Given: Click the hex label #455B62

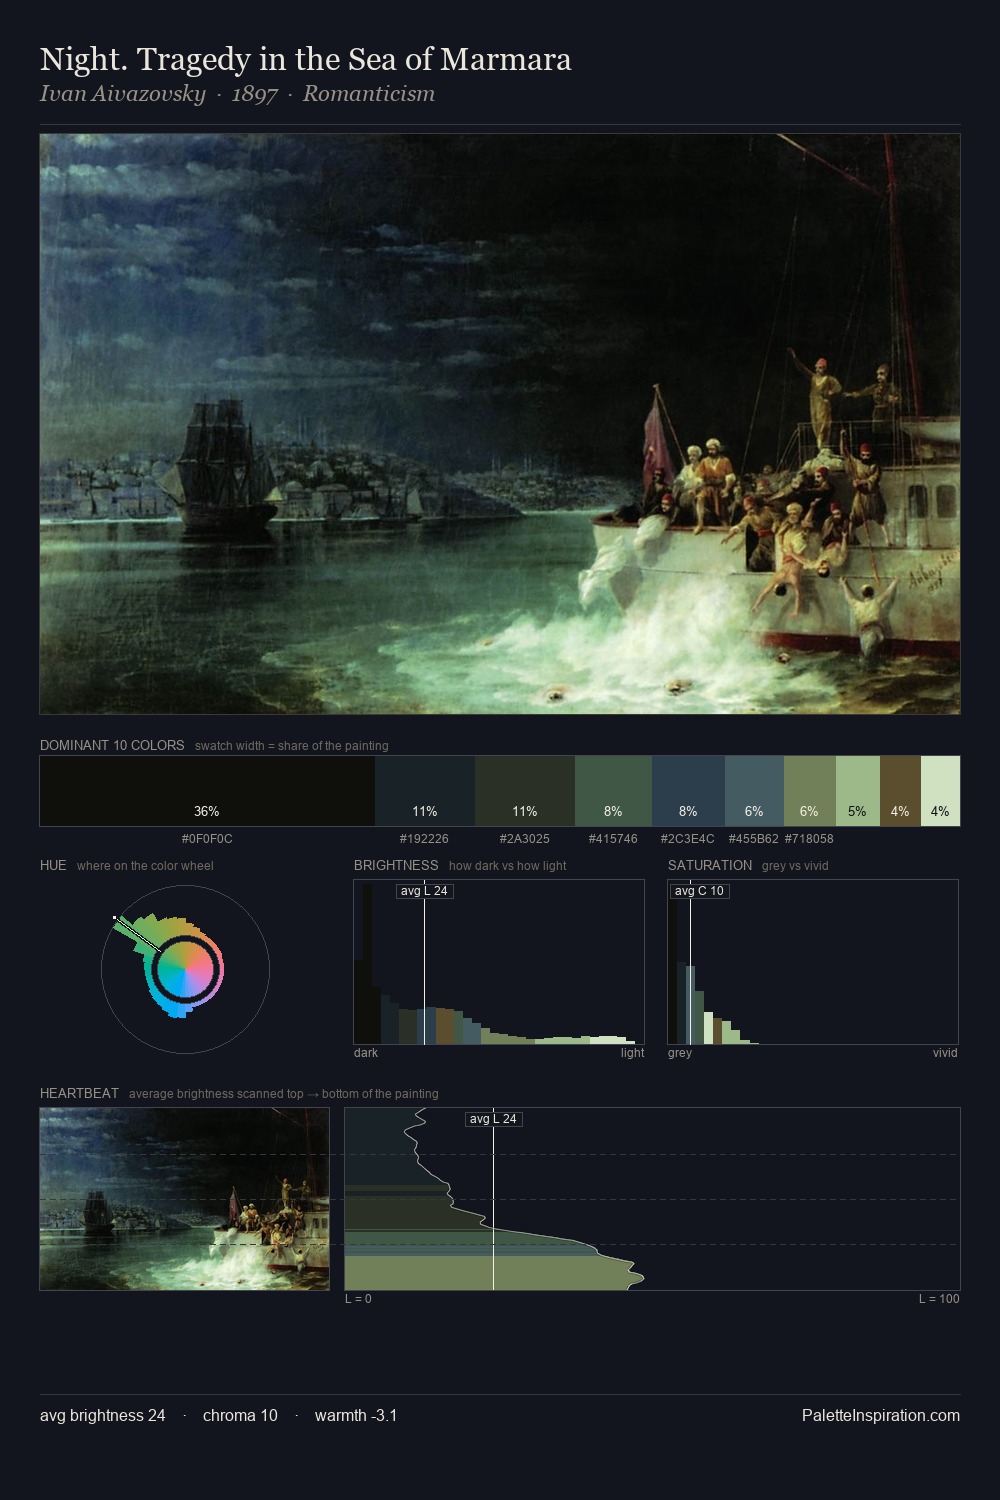Looking at the screenshot, I should [x=753, y=839].
